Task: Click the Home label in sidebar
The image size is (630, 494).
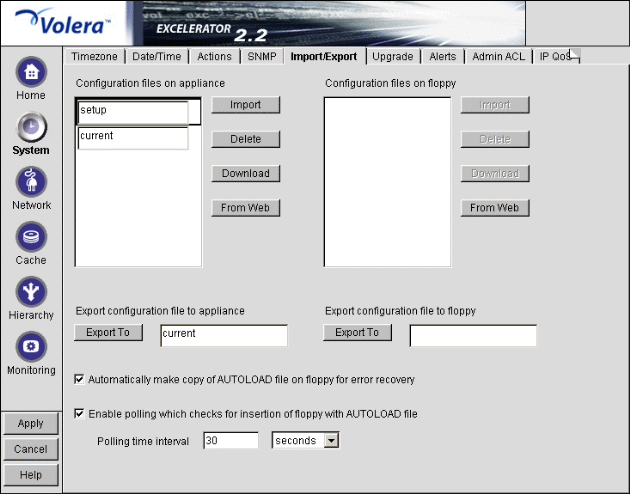Action: pyautogui.click(x=31, y=95)
